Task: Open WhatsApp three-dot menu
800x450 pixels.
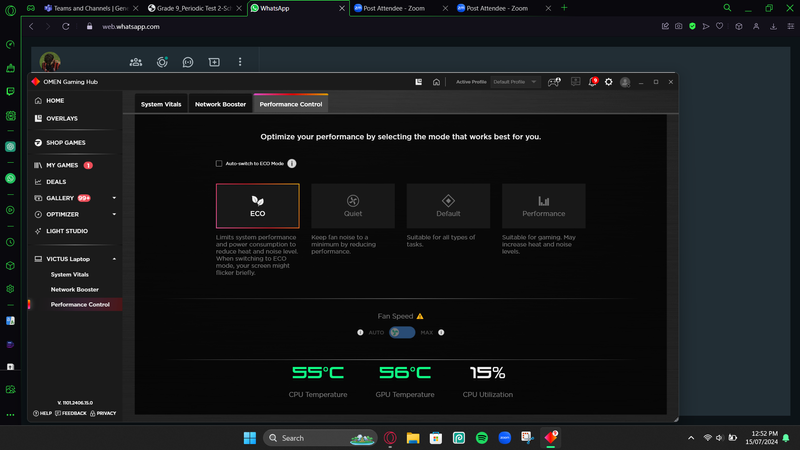Action: click(x=240, y=62)
